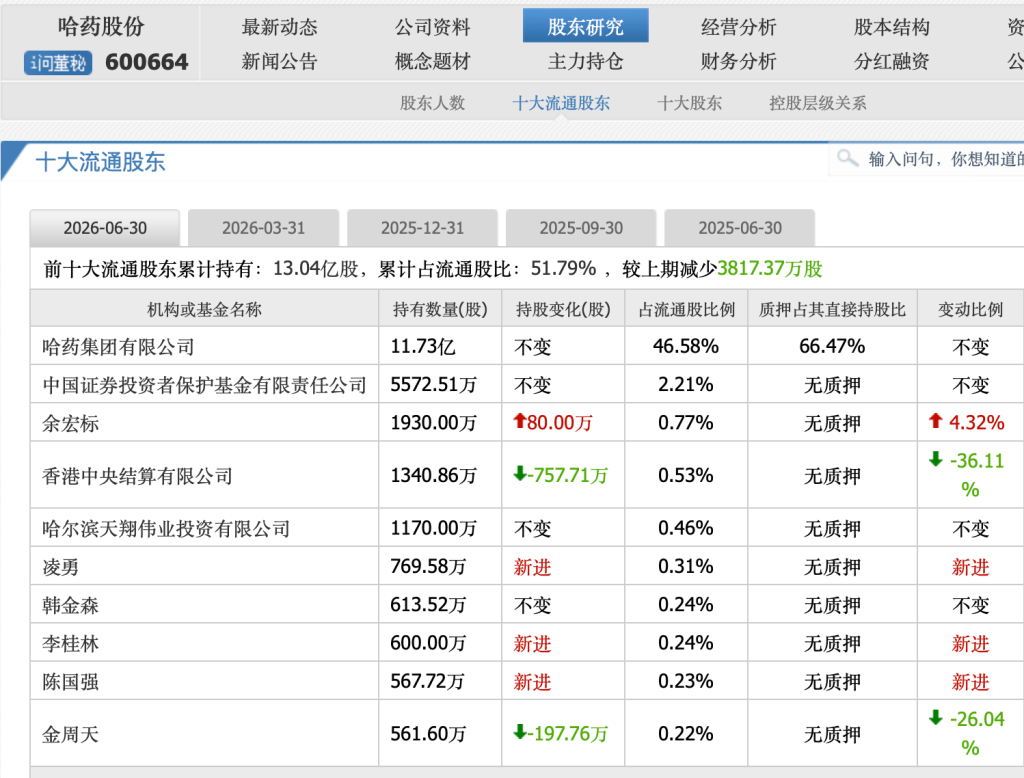Click the 十大流通股东 section heading
1024x778 pixels.
click(101, 162)
